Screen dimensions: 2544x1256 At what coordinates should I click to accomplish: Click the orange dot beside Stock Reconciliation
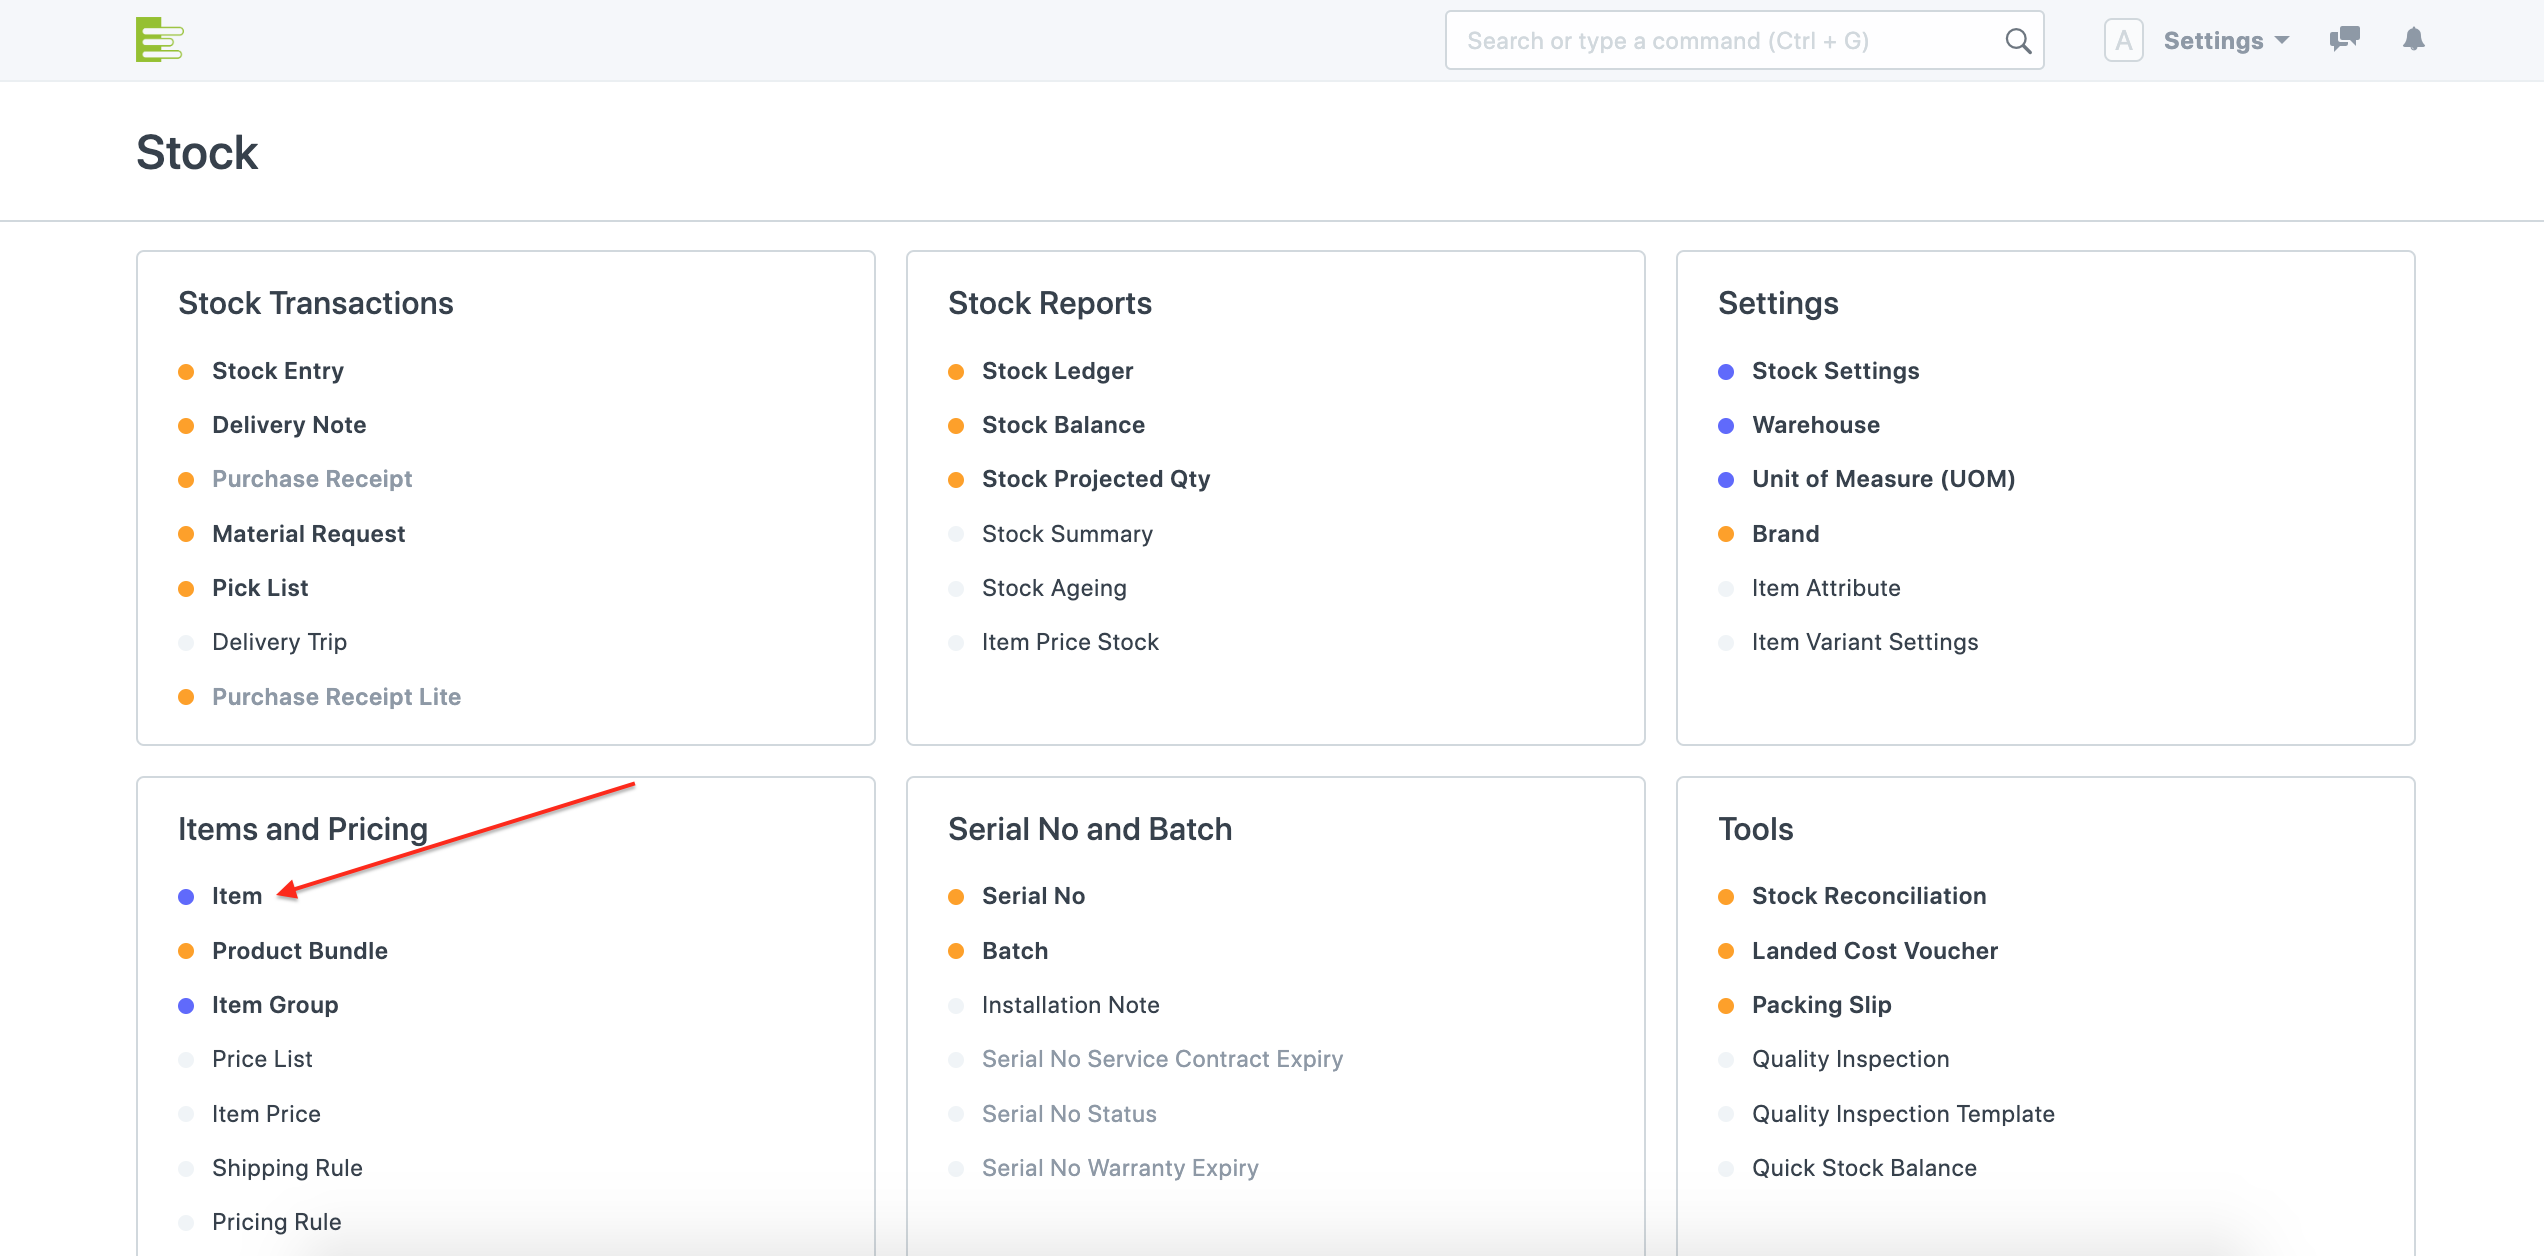(1726, 897)
